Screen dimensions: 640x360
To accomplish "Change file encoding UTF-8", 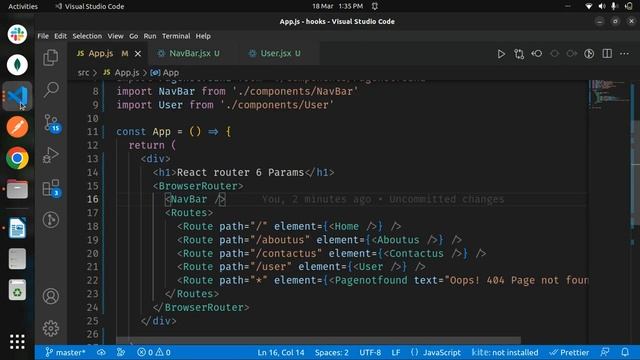I will point(370,352).
